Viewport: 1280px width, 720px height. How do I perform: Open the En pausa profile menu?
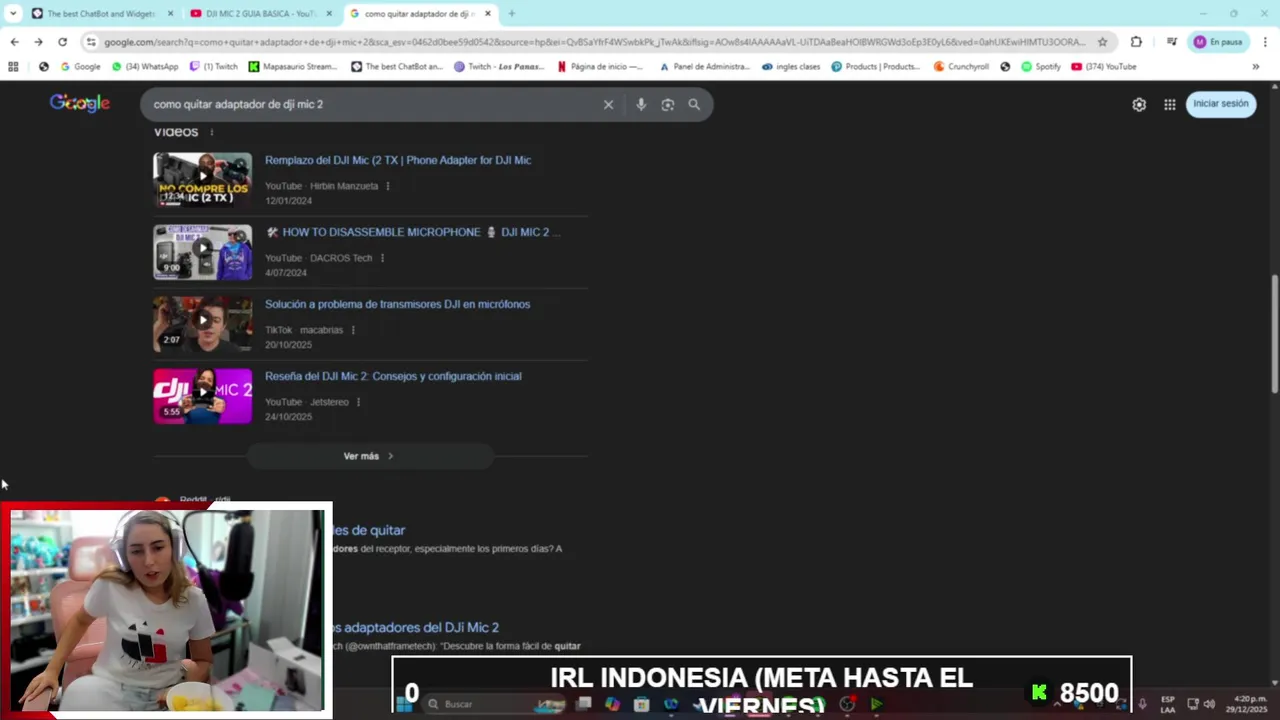(x=1218, y=42)
